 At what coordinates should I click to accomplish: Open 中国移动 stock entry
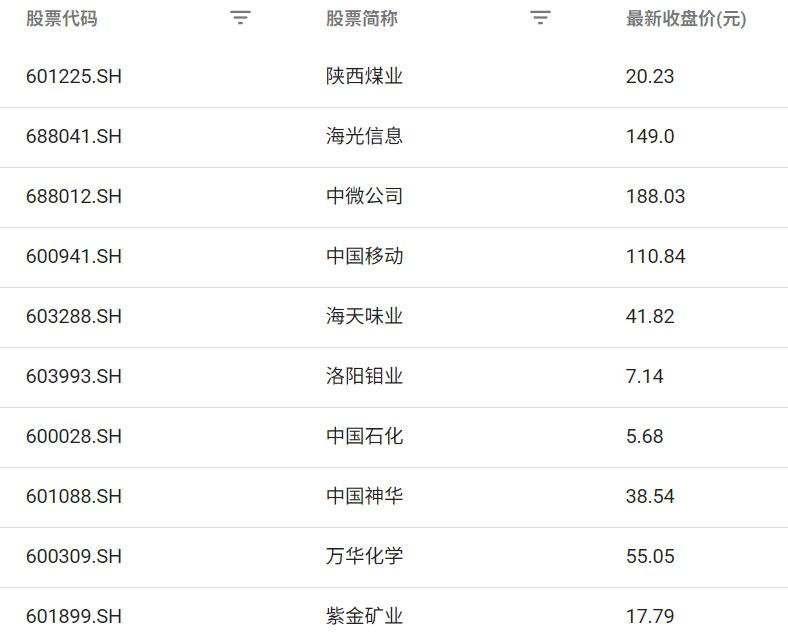click(x=364, y=257)
